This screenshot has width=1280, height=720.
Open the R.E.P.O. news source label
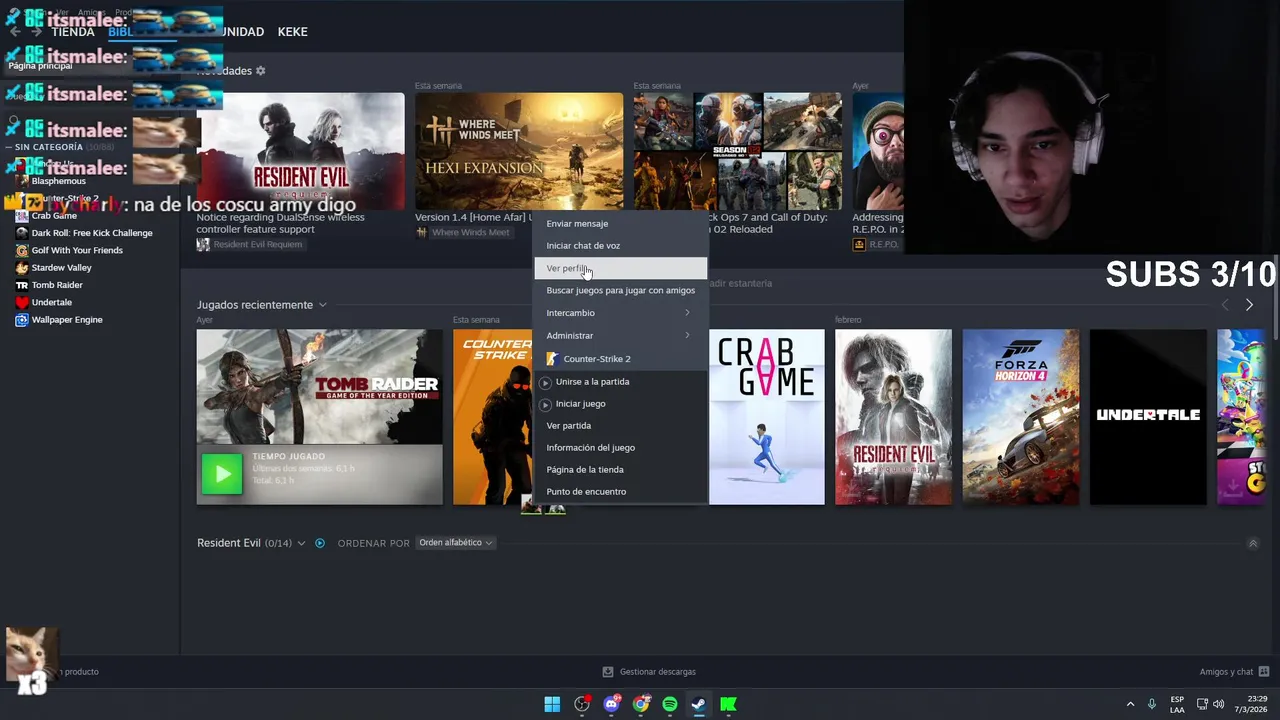click(875, 244)
